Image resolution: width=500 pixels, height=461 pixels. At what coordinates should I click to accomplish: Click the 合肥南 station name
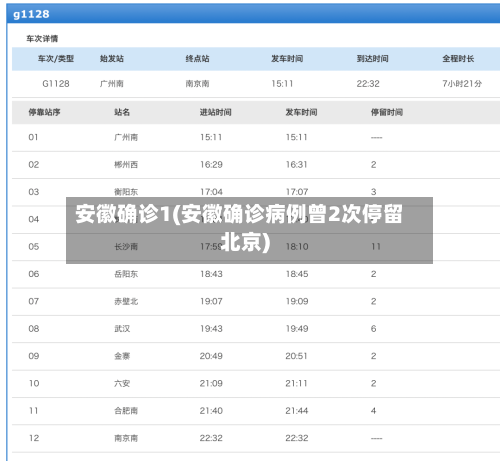click(x=126, y=410)
